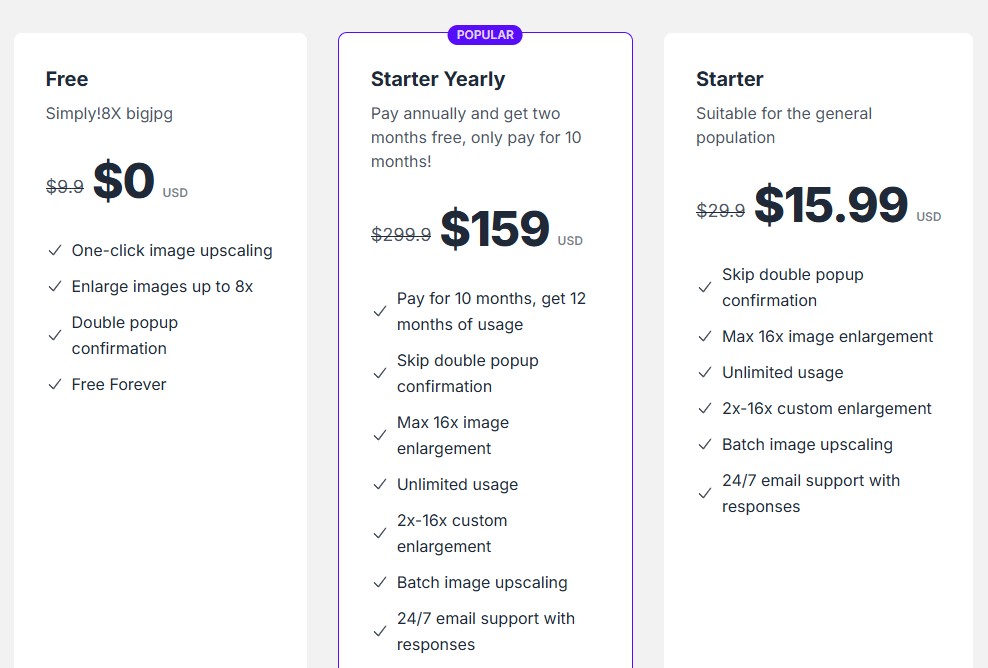The height and width of the screenshot is (668, 988).
Task: Click the Simply!8X bigjpg subtitle text
Action: (x=109, y=114)
